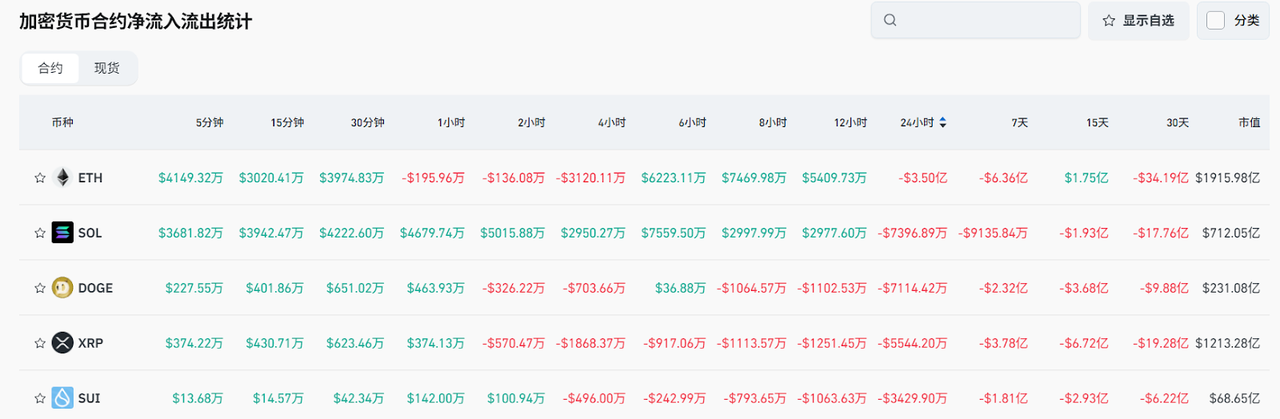The image size is (1280, 419).
Task: Focus the search input field
Action: click(976, 20)
